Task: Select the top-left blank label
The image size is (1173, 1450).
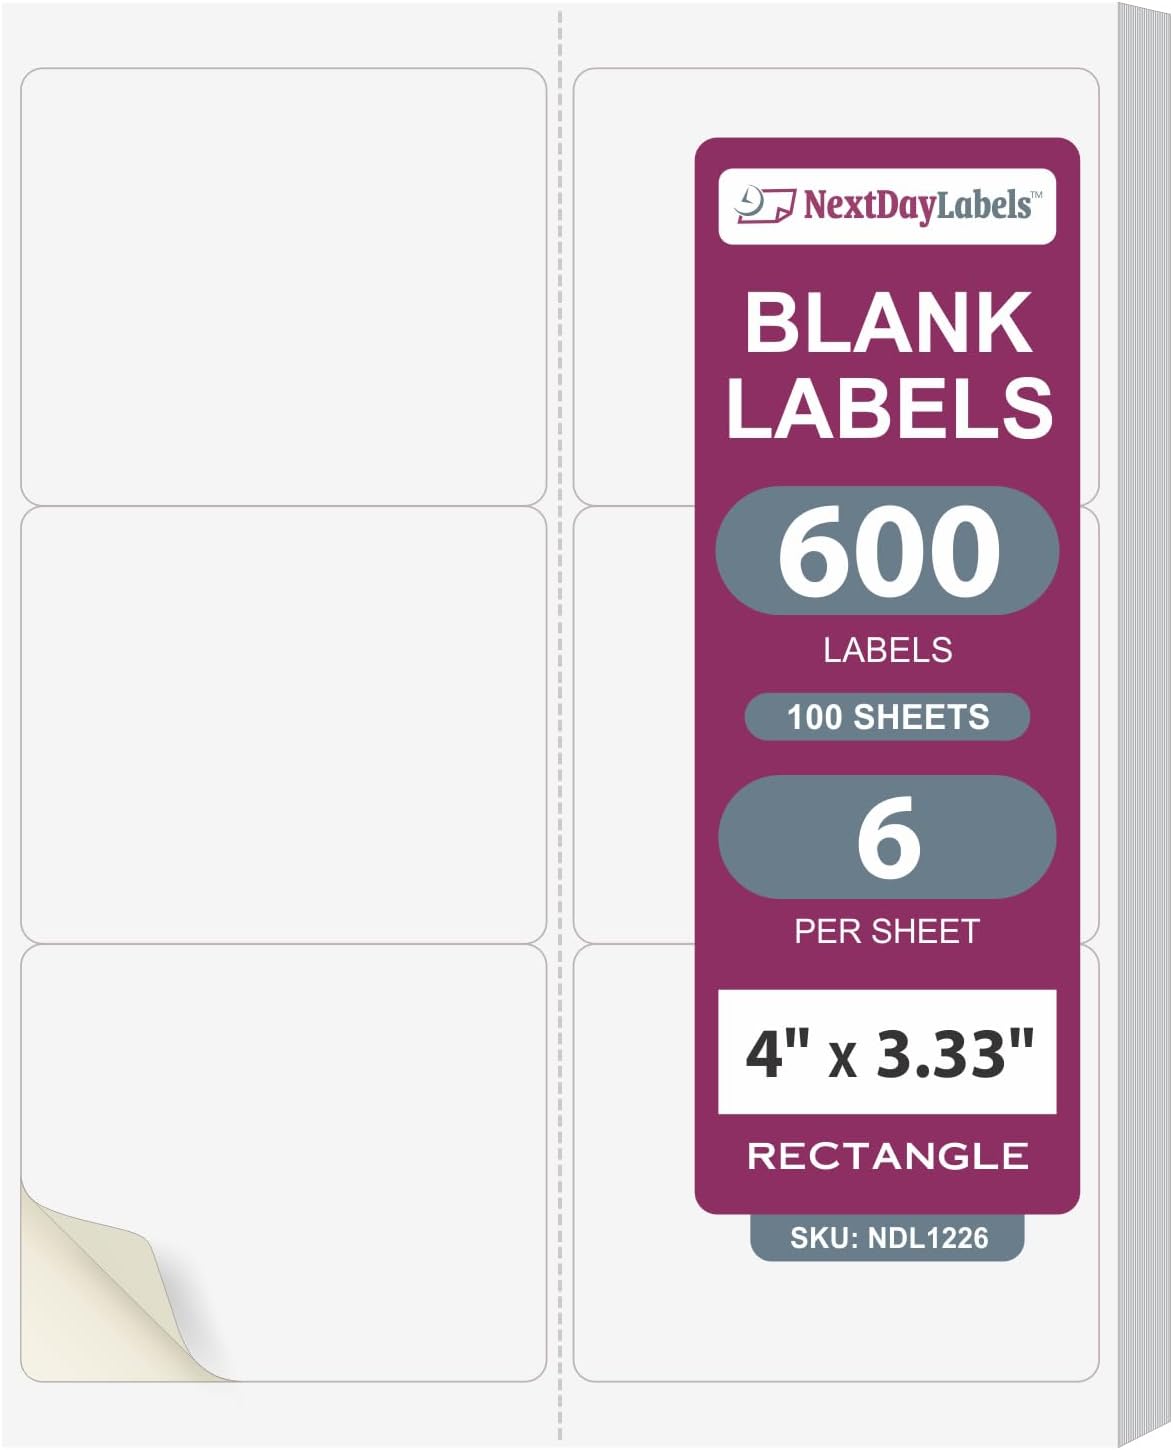Action: click(x=283, y=287)
